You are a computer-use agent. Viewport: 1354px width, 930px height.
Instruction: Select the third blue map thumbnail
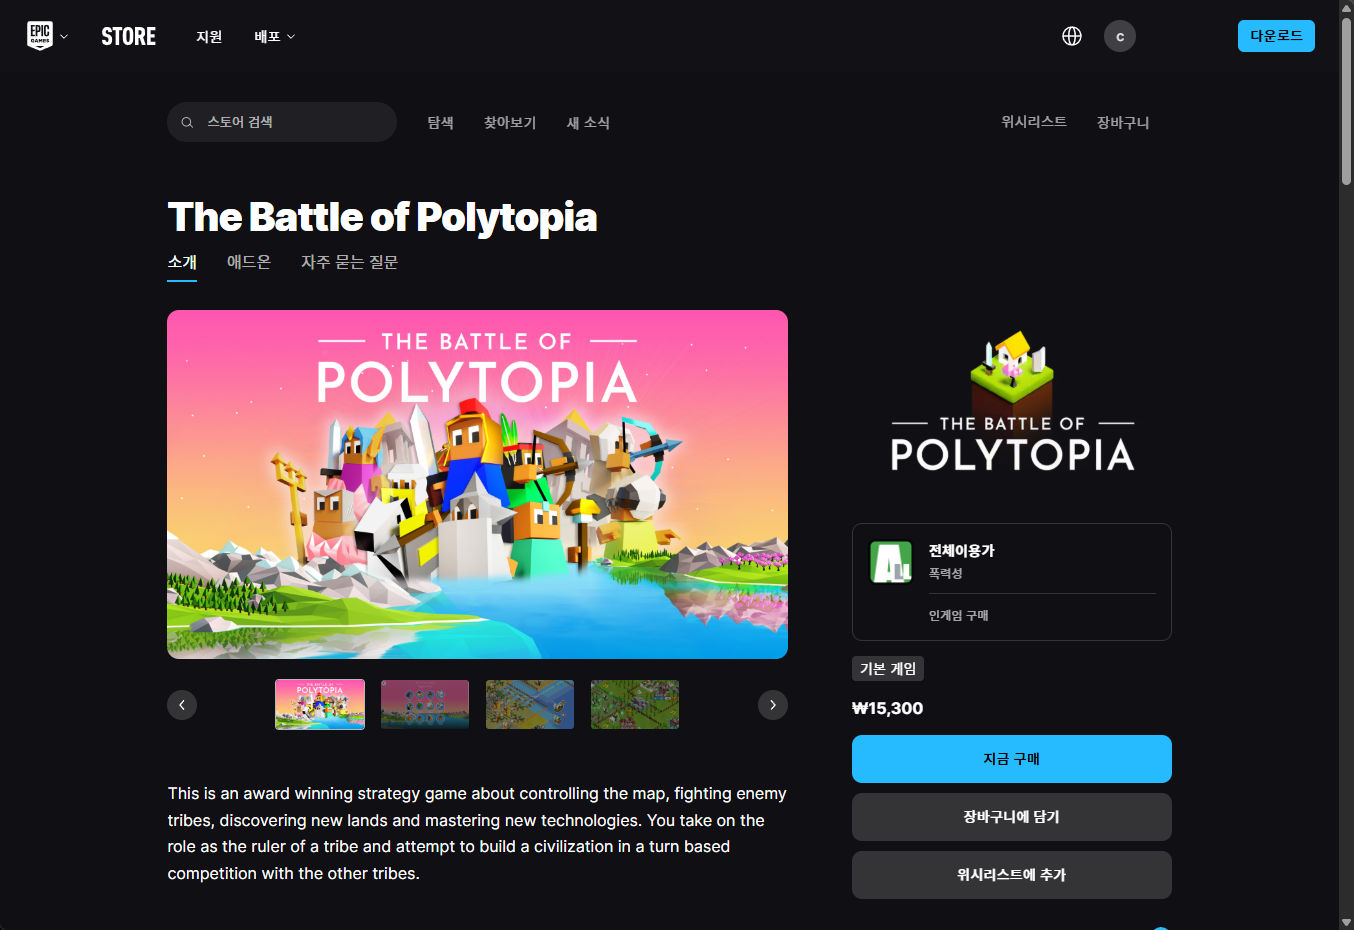[530, 704]
